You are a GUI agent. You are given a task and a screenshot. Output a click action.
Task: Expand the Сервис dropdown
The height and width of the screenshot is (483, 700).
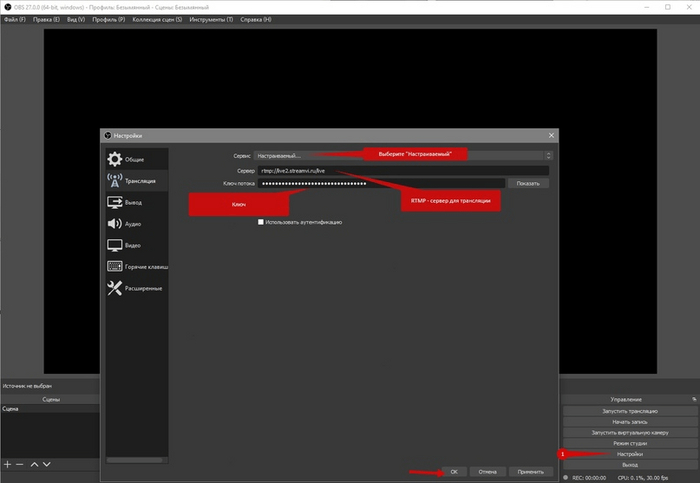pos(548,156)
